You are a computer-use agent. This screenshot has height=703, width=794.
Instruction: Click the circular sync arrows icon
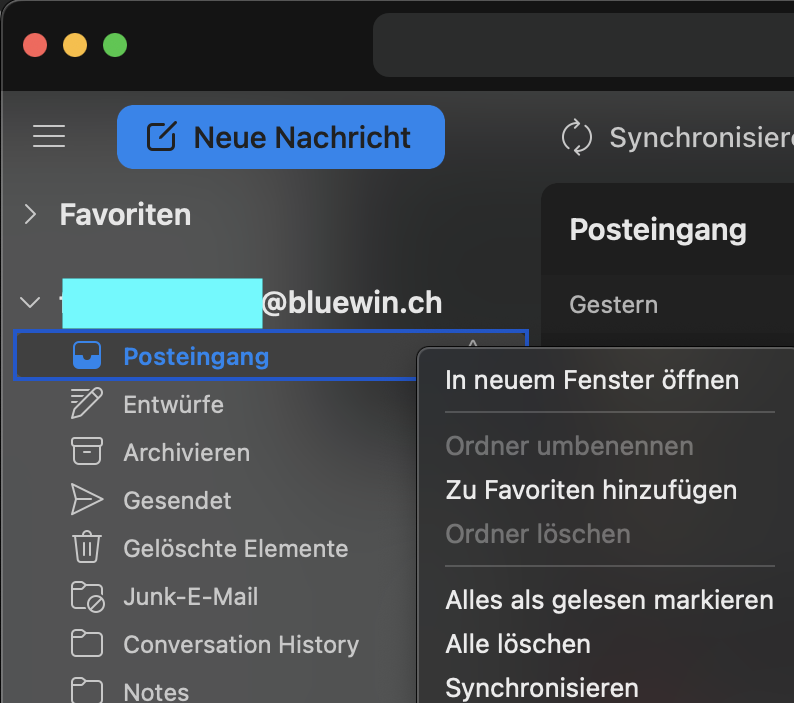(576, 137)
